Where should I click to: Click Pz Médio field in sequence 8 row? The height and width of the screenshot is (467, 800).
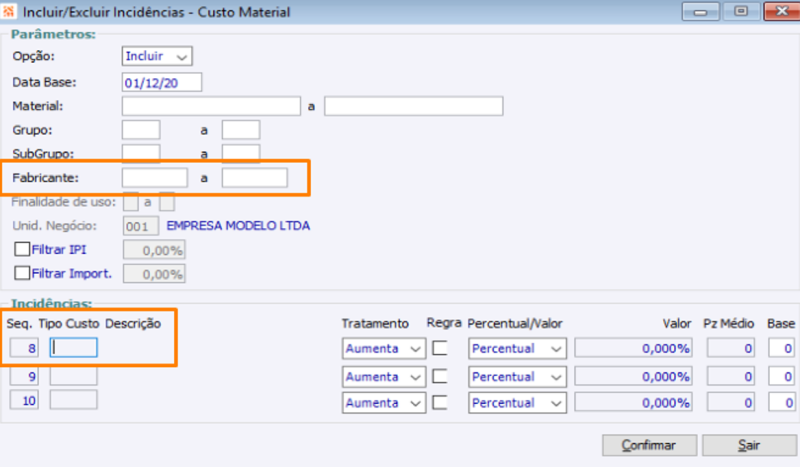click(x=731, y=348)
